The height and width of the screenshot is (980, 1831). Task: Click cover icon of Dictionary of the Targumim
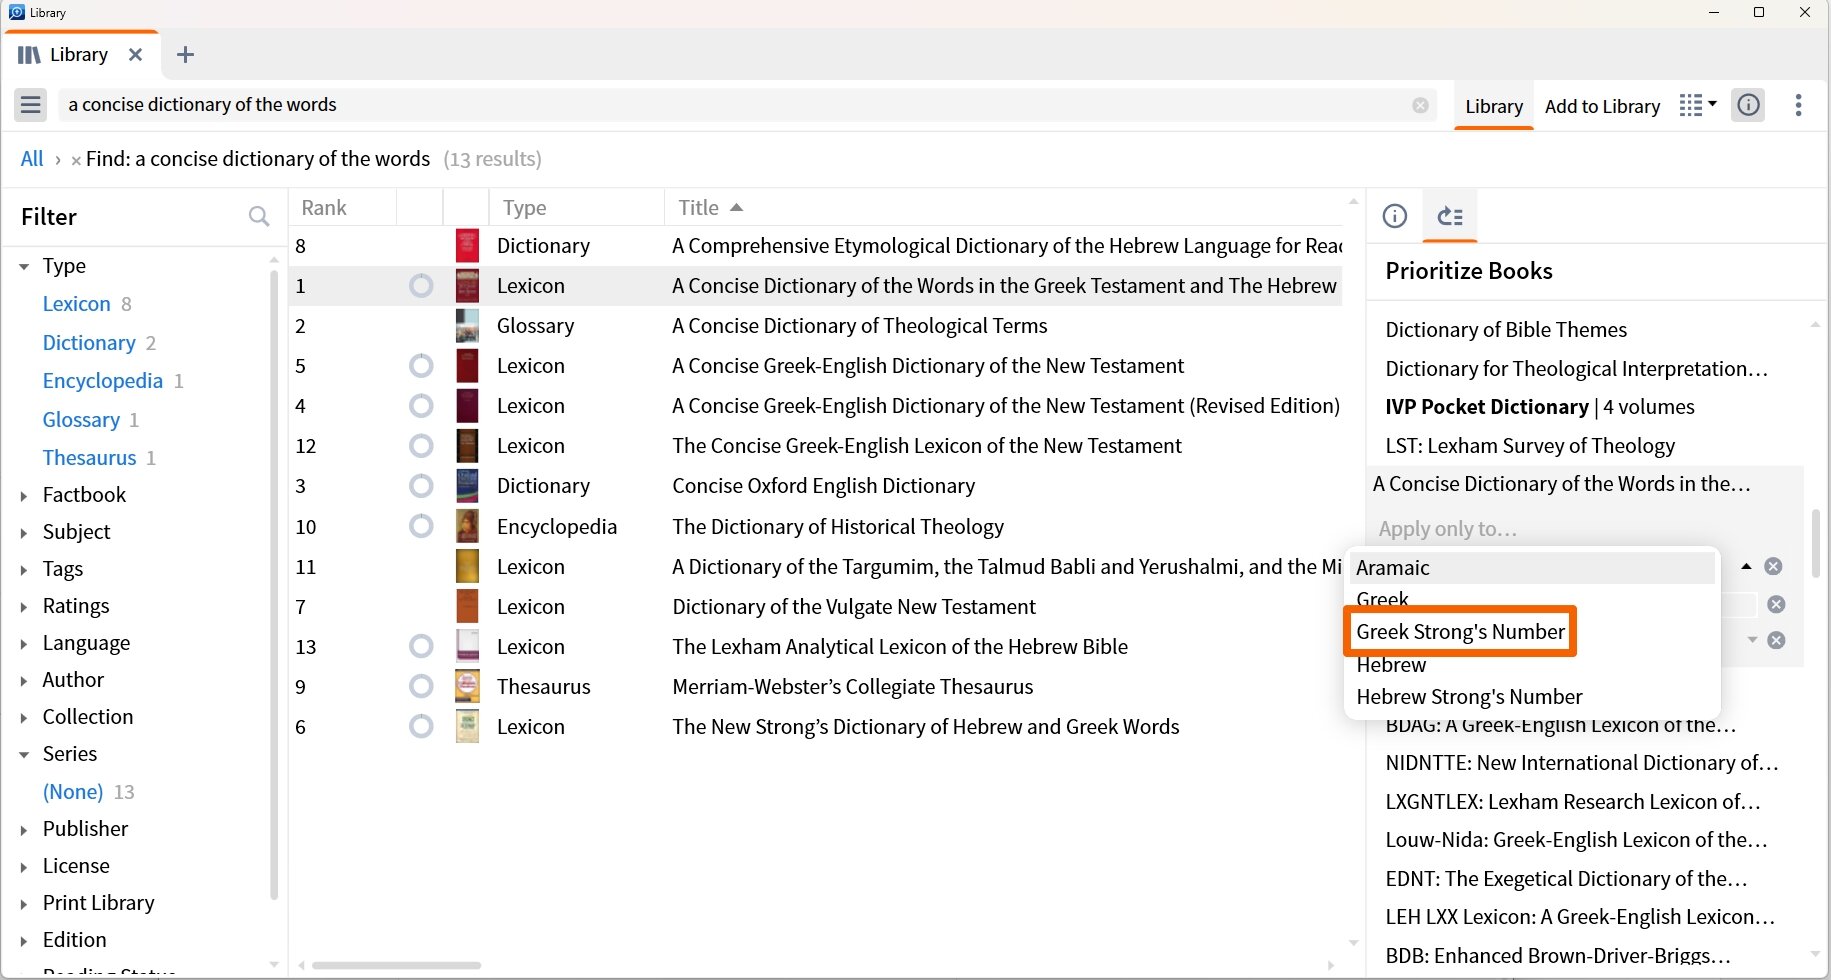467,567
